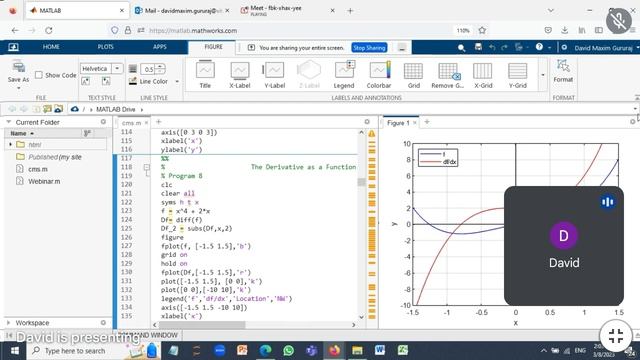Image resolution: width=640 pixels, height=360 pixels.
Task: Collapse the Current Folder panel
Action: [9, 122]
